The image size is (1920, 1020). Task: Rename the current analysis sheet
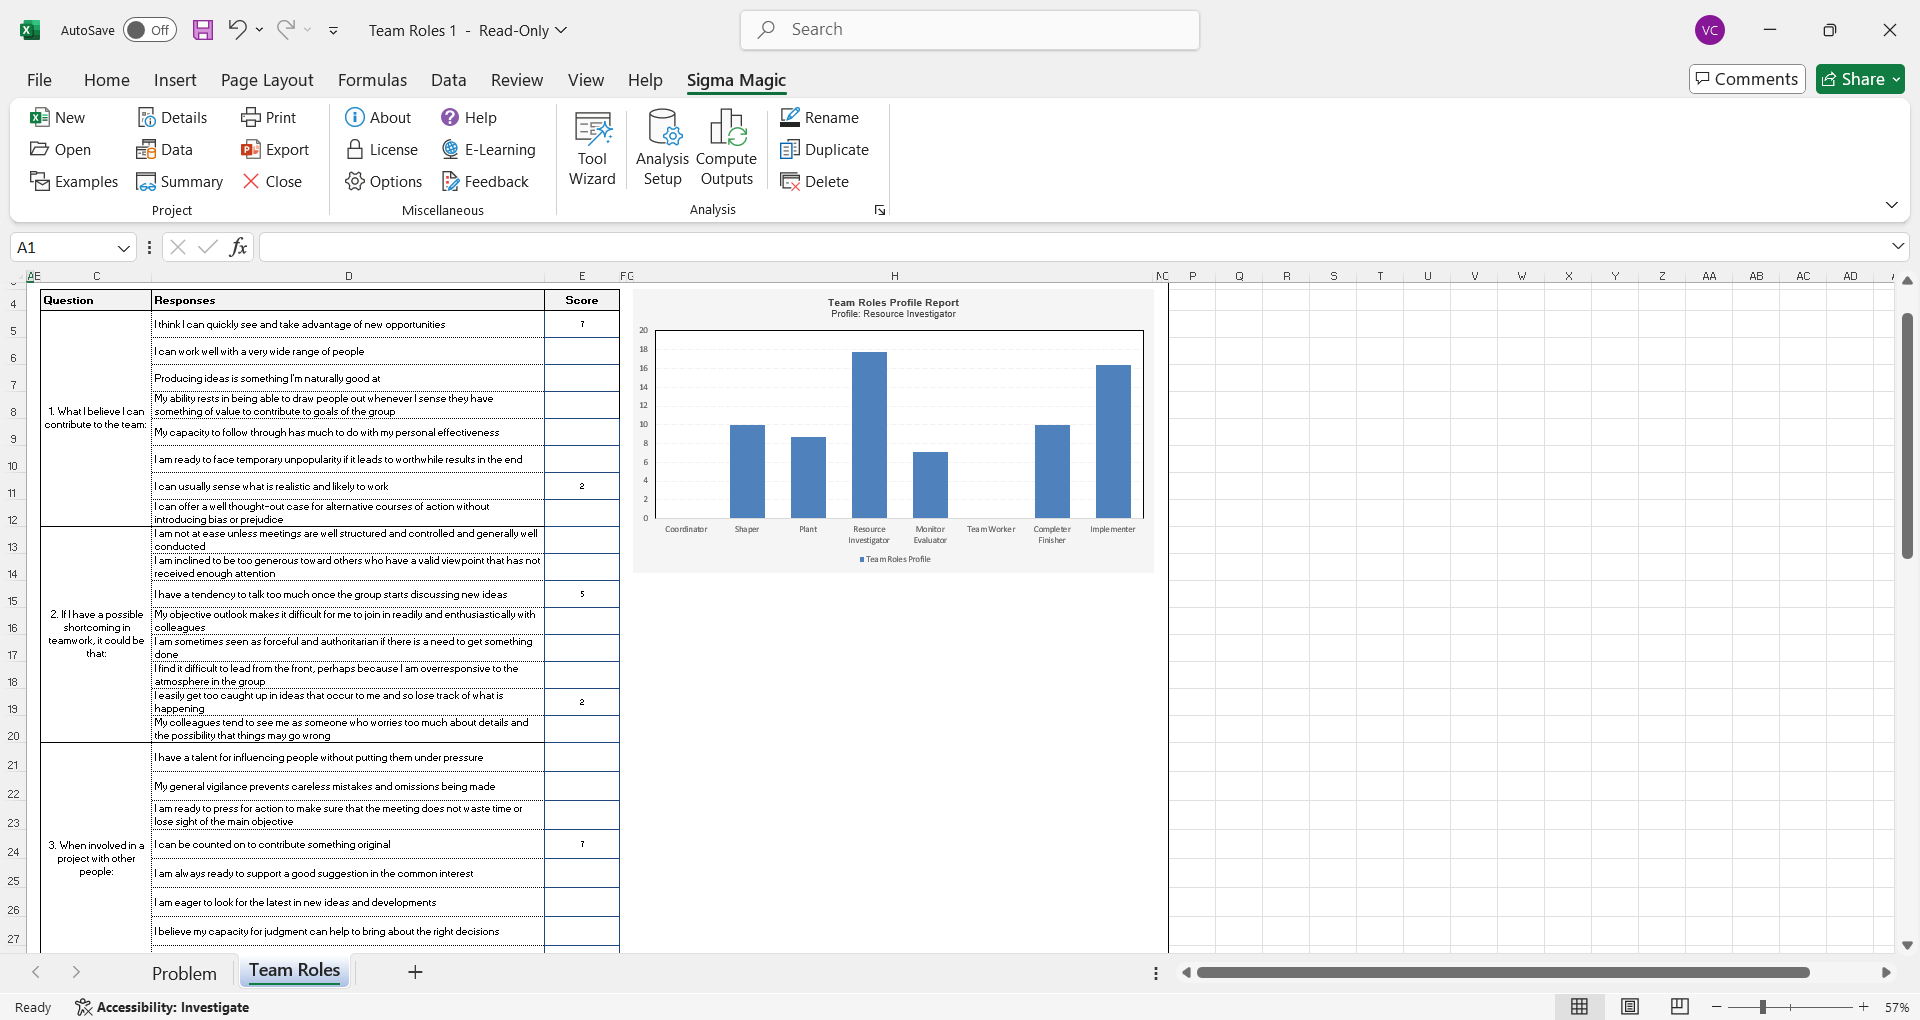819,117
